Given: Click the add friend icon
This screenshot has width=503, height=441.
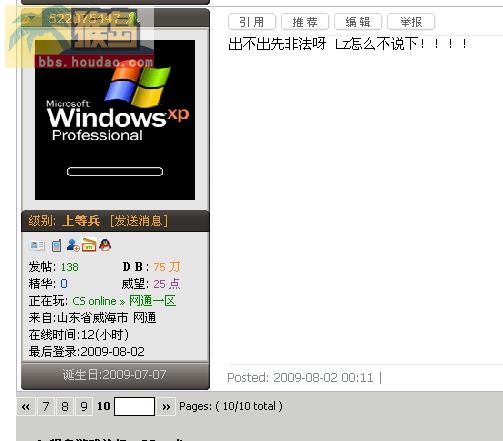Looking at the screenshot, I should 73,245.
